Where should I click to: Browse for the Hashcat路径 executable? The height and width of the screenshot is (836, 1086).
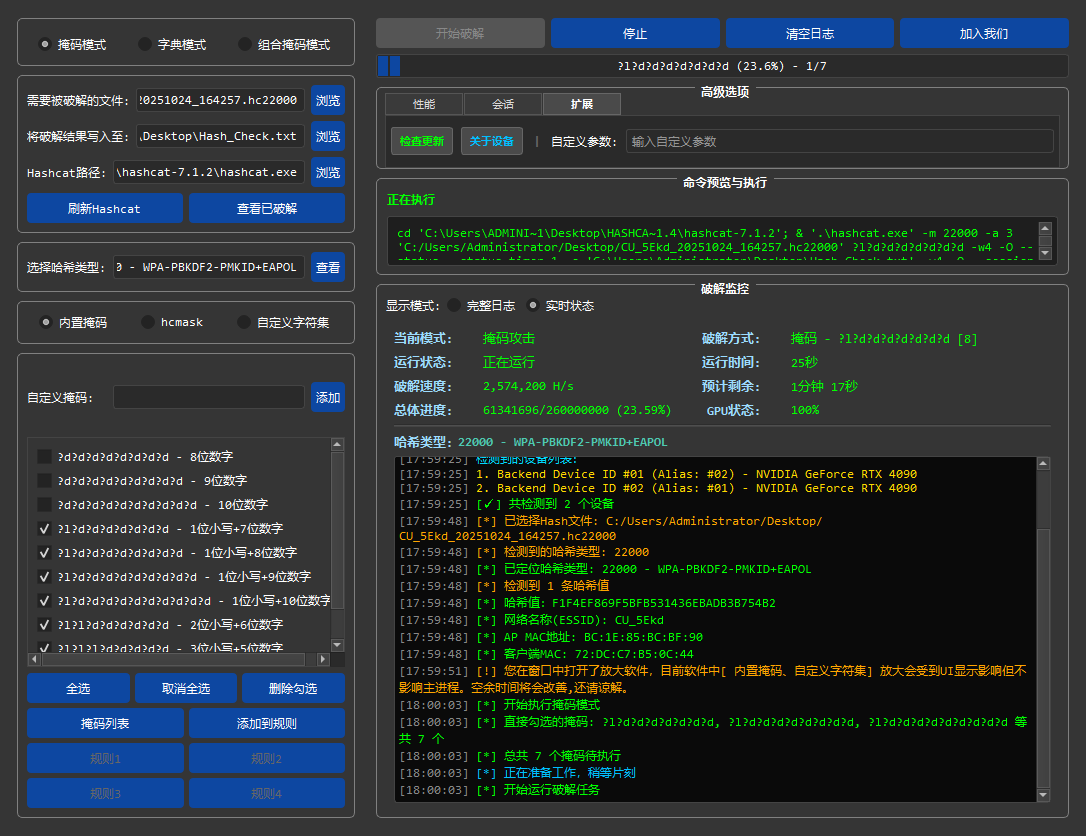click(x=328, y=172)
